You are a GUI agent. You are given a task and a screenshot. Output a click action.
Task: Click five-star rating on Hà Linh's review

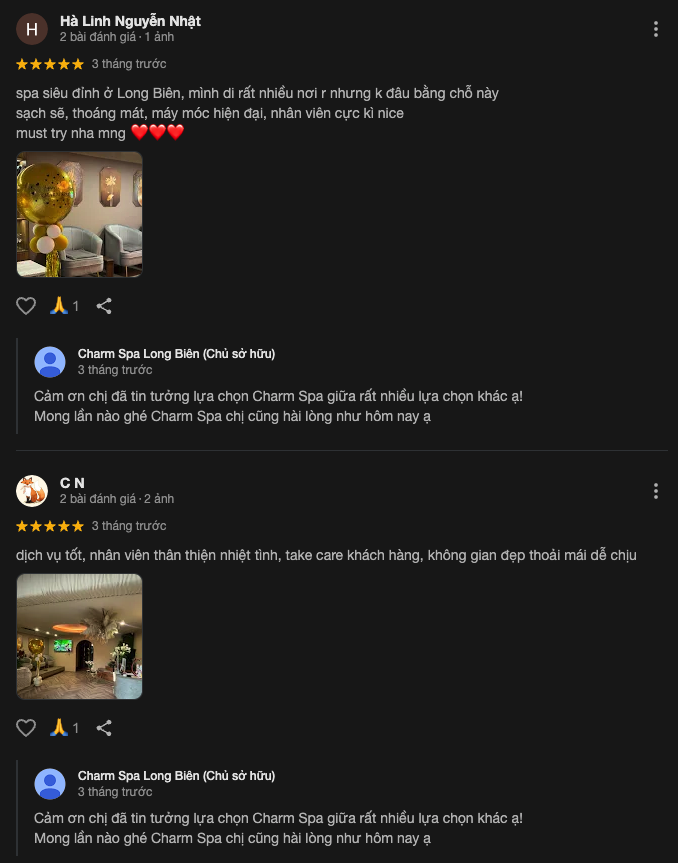click(50, 64)
